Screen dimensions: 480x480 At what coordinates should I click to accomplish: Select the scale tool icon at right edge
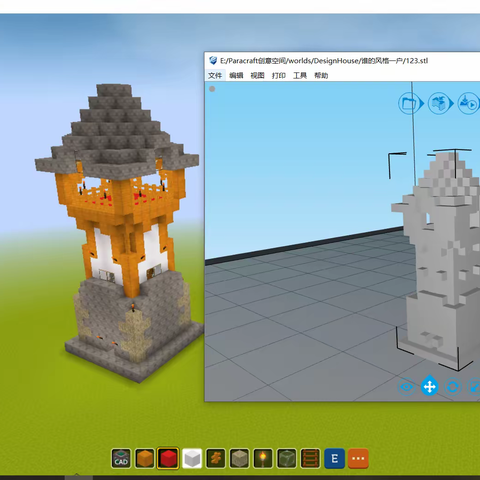(474, 387)
